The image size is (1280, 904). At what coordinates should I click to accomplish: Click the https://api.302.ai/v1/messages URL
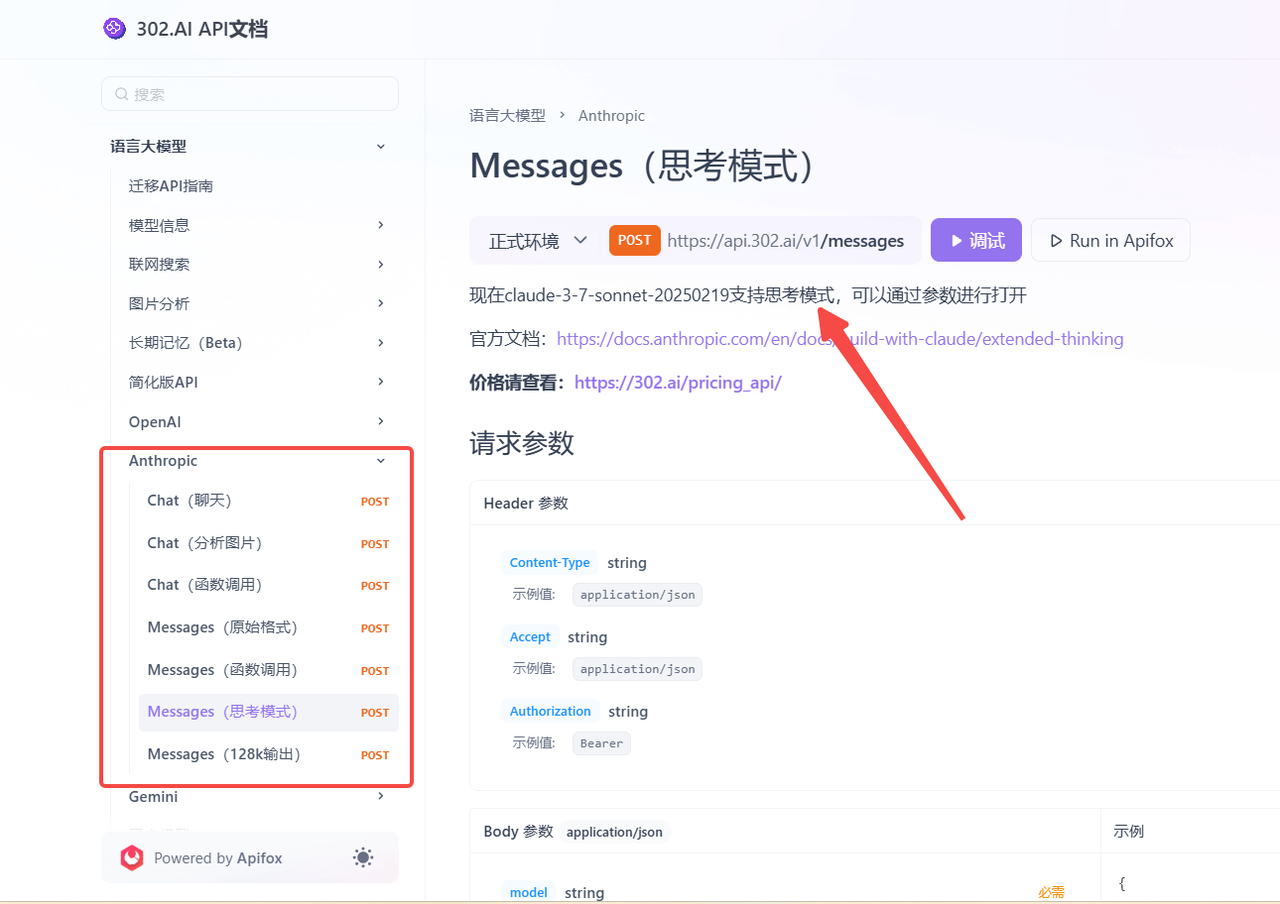(785, 241)
